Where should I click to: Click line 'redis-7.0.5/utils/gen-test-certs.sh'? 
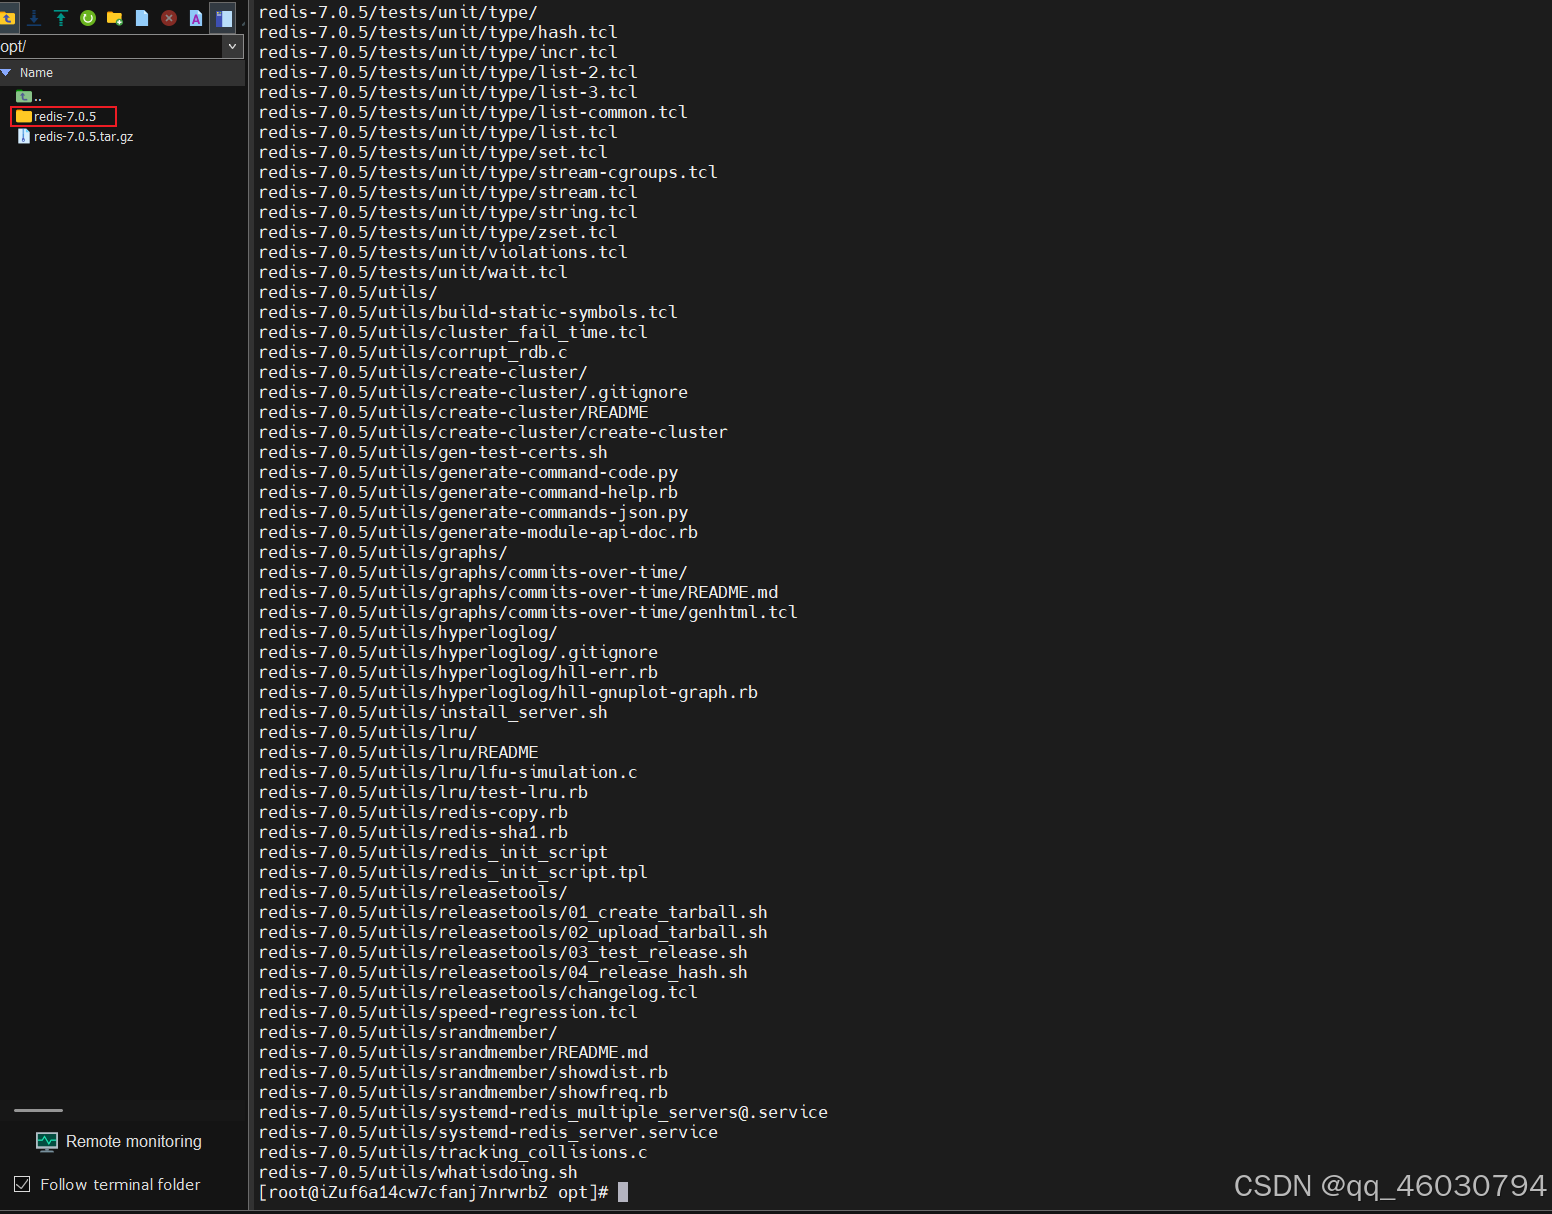click(x=433, y=452)
